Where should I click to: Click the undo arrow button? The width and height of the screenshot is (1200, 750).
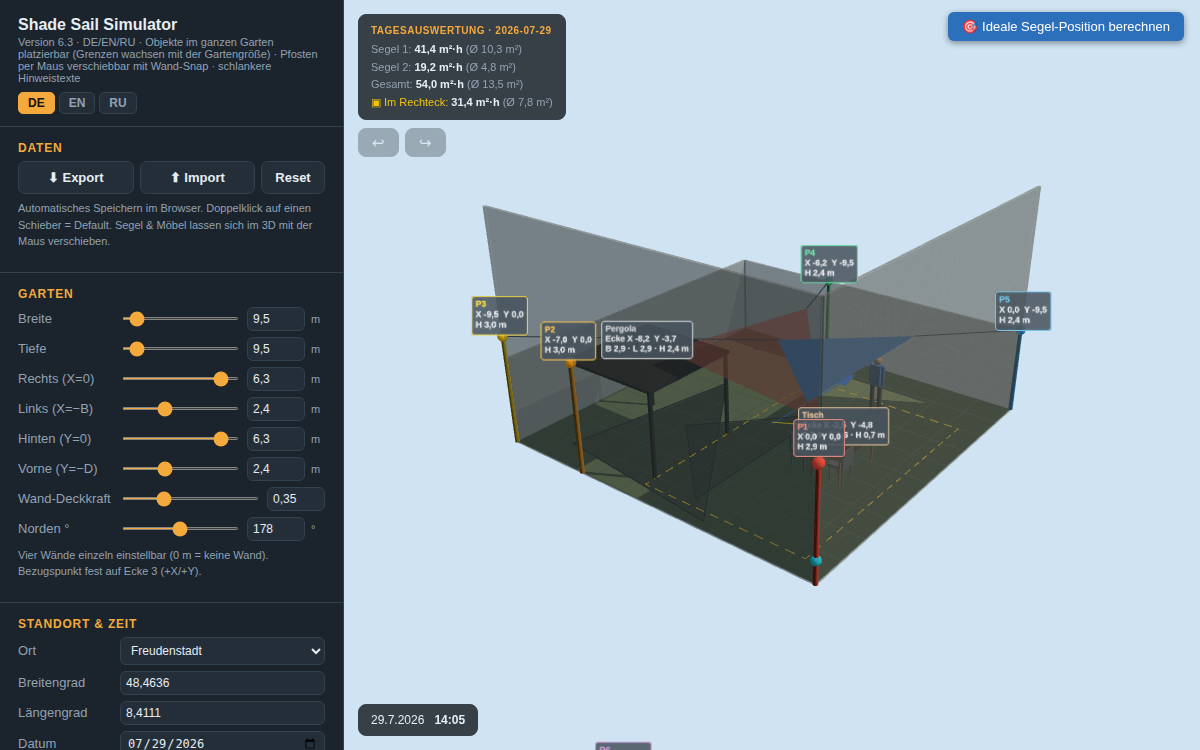click(x=378, y=142)
